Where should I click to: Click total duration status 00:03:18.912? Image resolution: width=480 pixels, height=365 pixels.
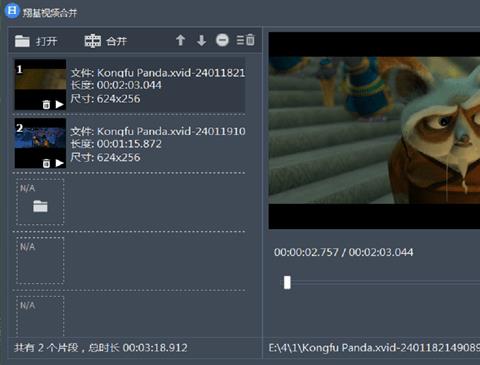155,348
